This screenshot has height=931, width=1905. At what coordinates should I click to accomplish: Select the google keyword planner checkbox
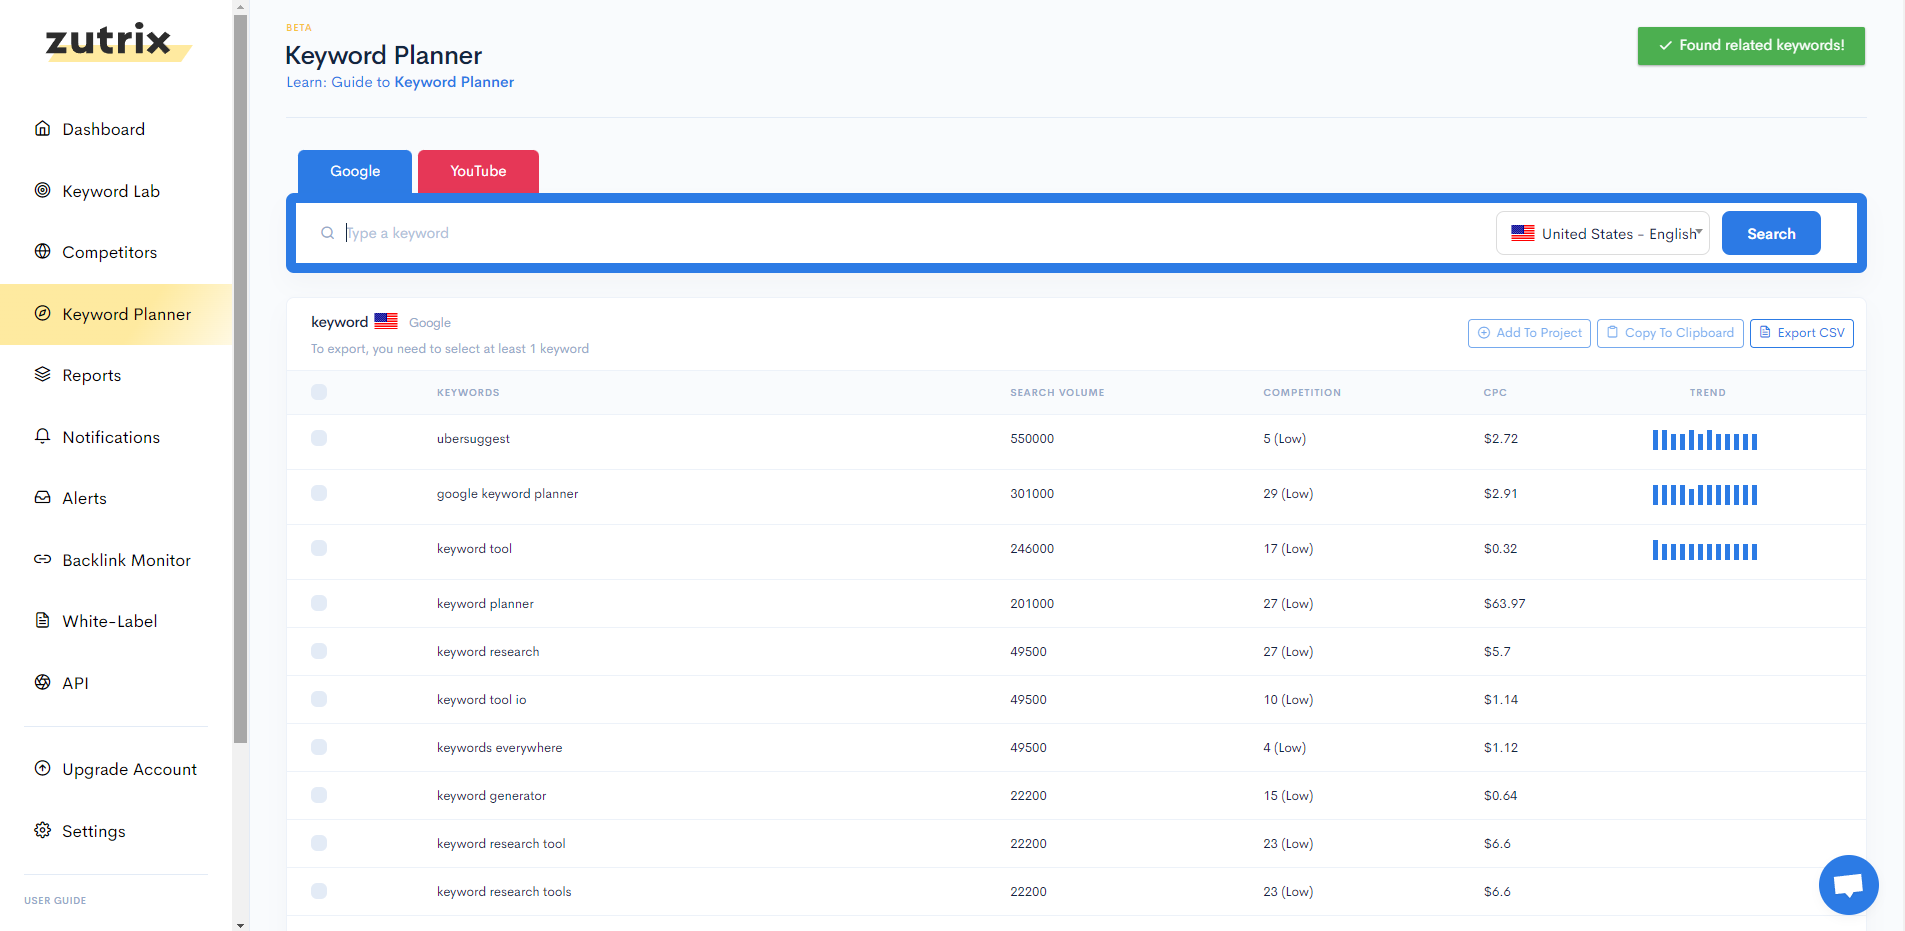click(x=319, y=493)
